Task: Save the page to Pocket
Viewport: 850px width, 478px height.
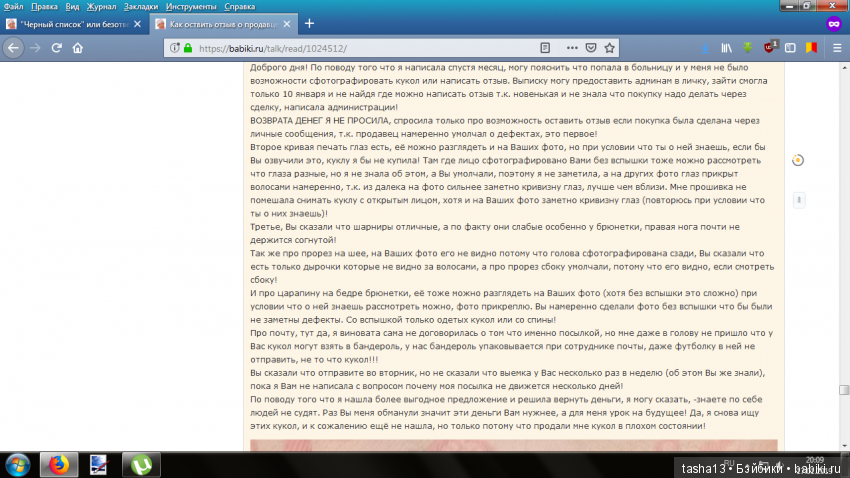Action: (x=592, y=47)
